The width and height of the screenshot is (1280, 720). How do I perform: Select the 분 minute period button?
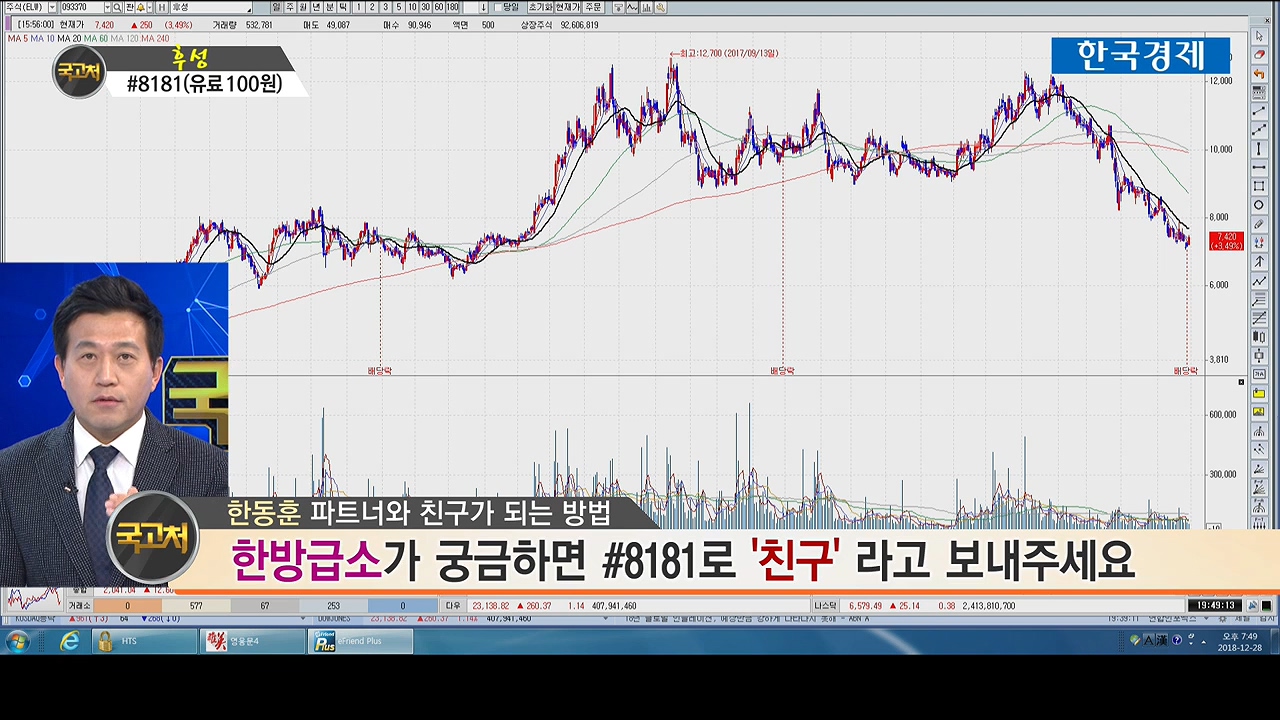coord(330,8)
